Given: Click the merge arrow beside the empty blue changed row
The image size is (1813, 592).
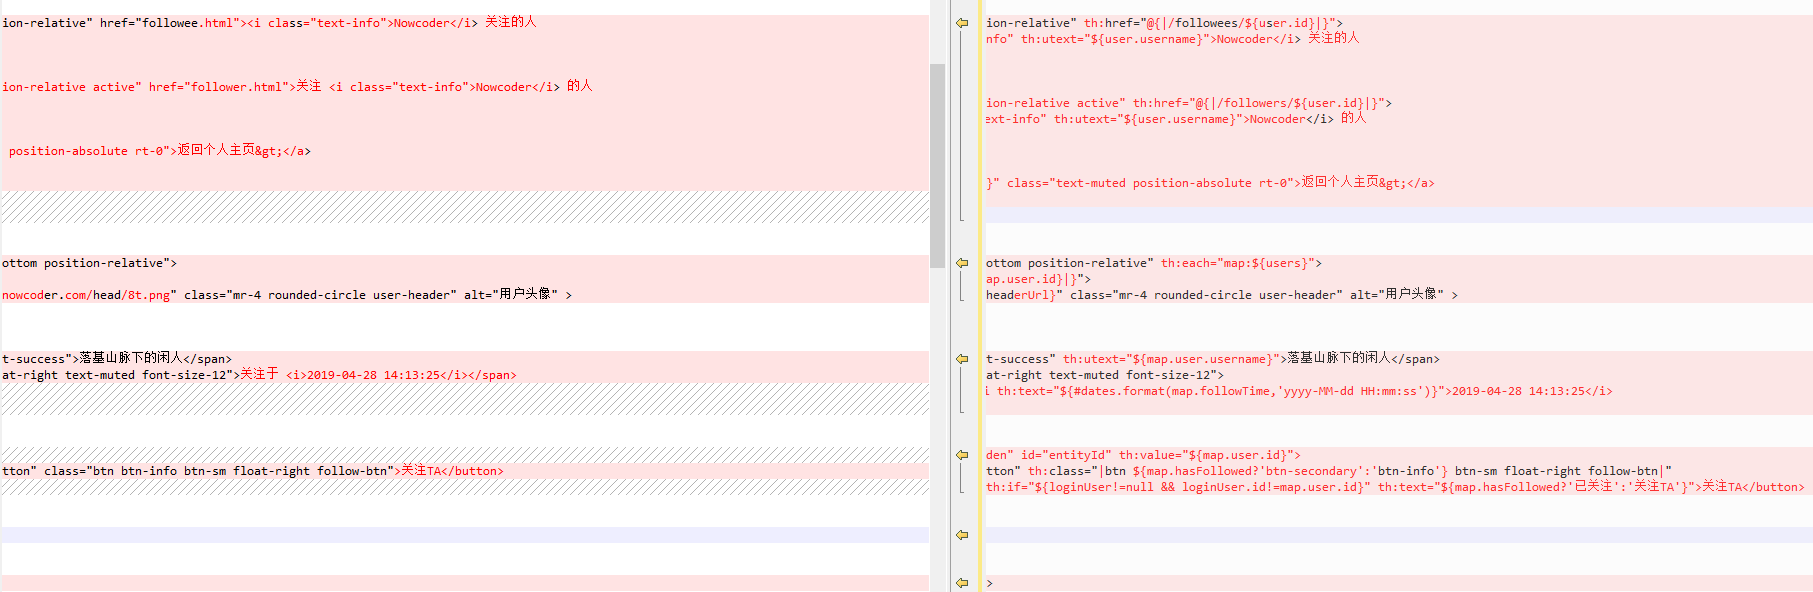Looking at the screenshot, I should click(x=962, y=535).
